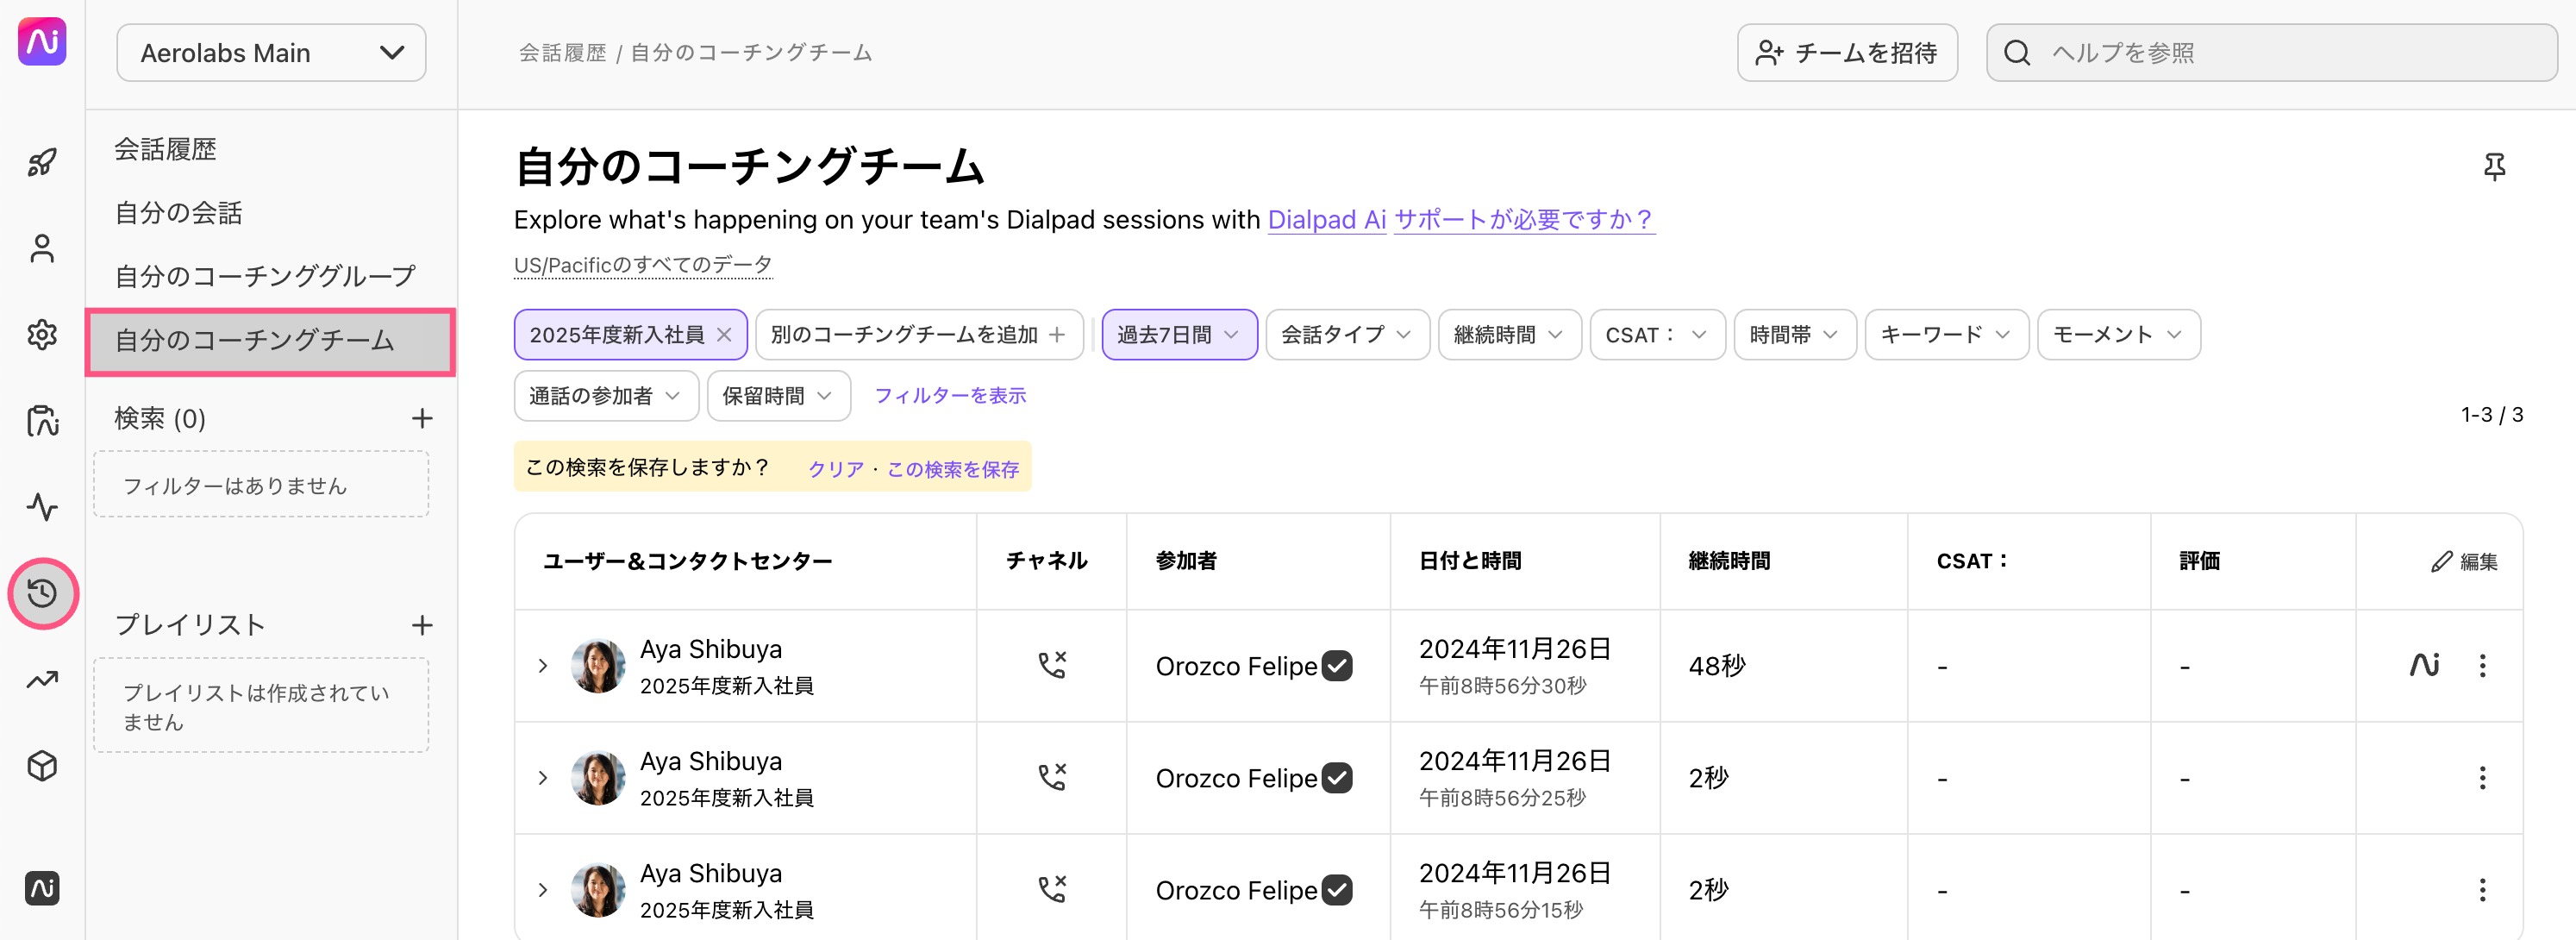This screenshot has height=940, width=2576.
Task: Click the 継続時間 column header
Action: (1729, 561)
